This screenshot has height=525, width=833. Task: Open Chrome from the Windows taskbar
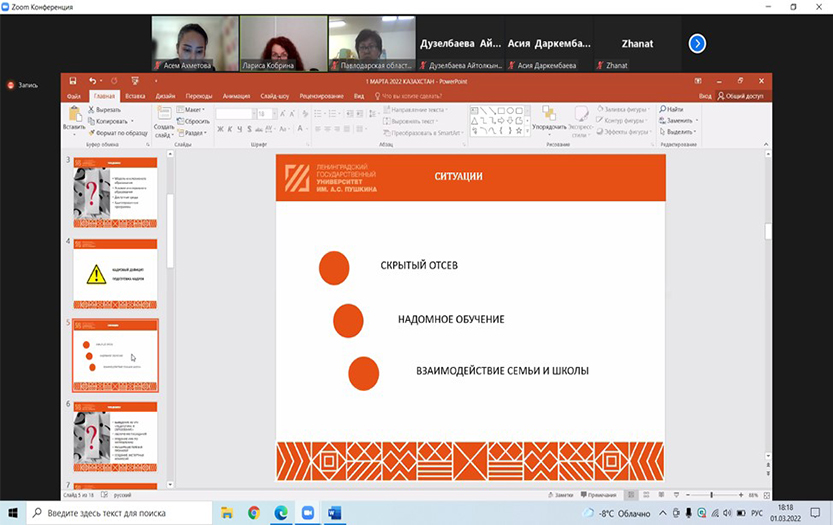coord(254,513)
